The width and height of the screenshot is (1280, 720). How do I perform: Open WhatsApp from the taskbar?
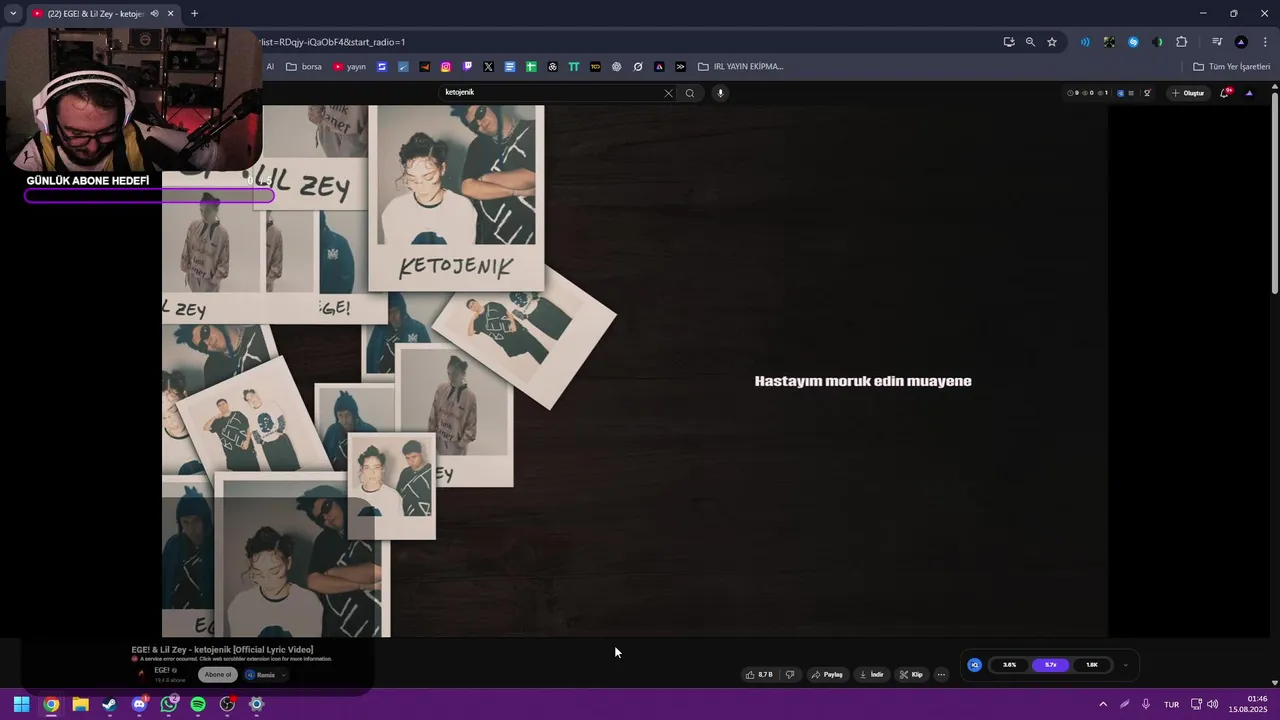pyautogui.click(x=168, y=704)
